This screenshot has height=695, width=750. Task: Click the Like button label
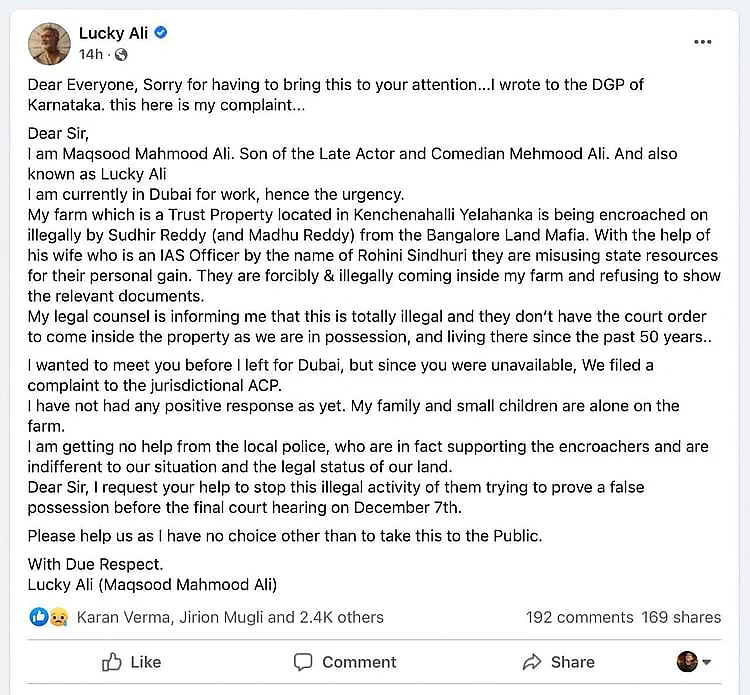click(146, 662)
